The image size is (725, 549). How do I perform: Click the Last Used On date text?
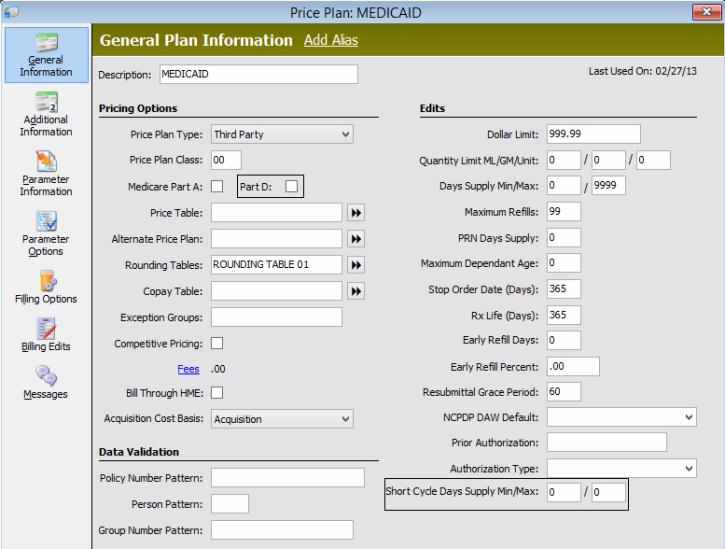(x=643, y=71)
